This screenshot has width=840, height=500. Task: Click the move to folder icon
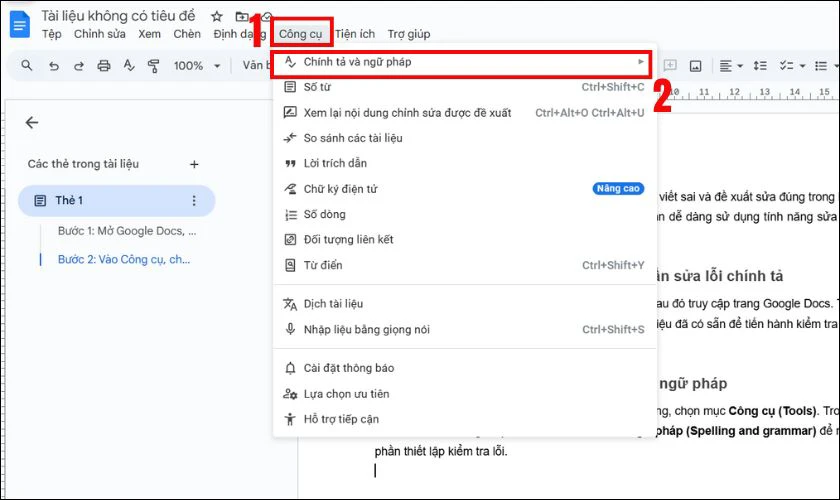(x=242, y=16)
